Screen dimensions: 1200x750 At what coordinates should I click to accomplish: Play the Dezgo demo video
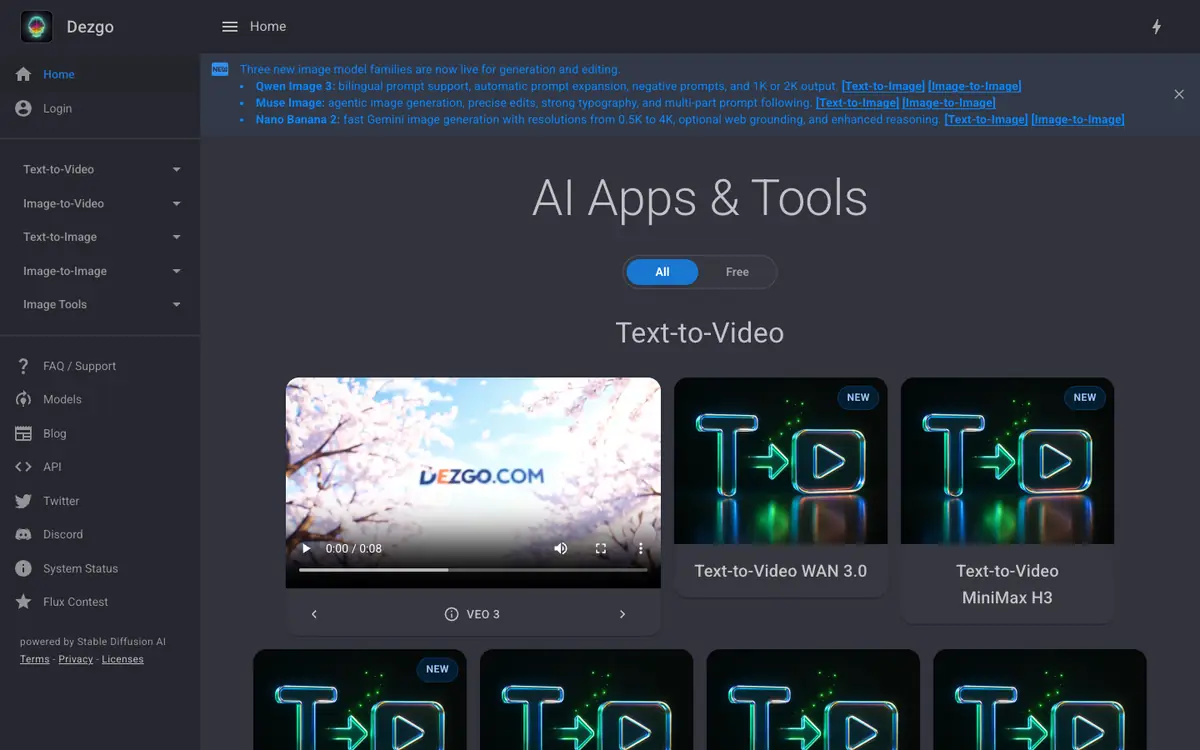coord(306,548)
